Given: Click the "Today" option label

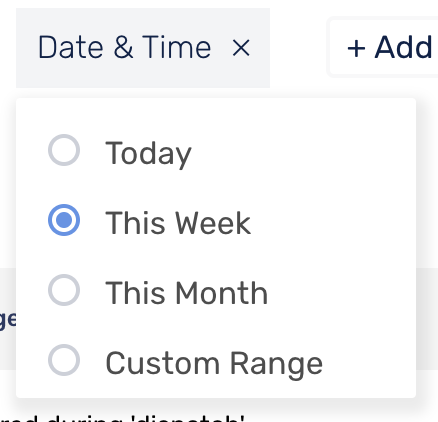Looking at the screenshot, I should tap(148, 154).
